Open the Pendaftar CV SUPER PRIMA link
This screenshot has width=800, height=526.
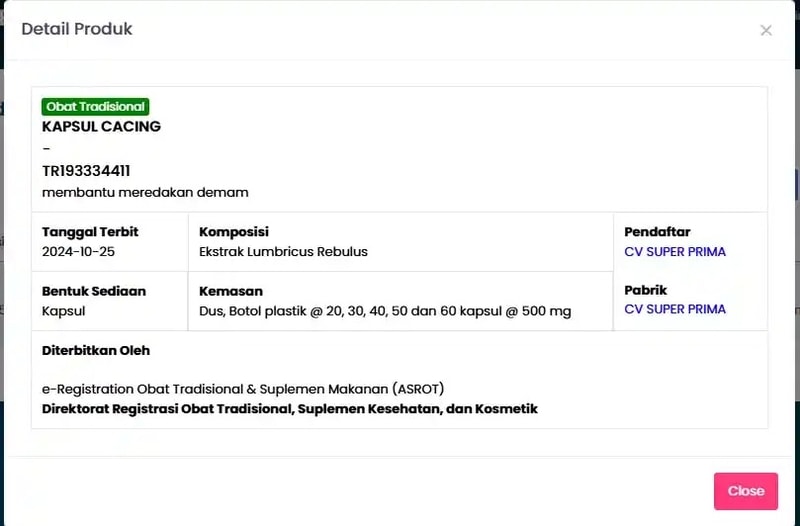pos(674,252)
